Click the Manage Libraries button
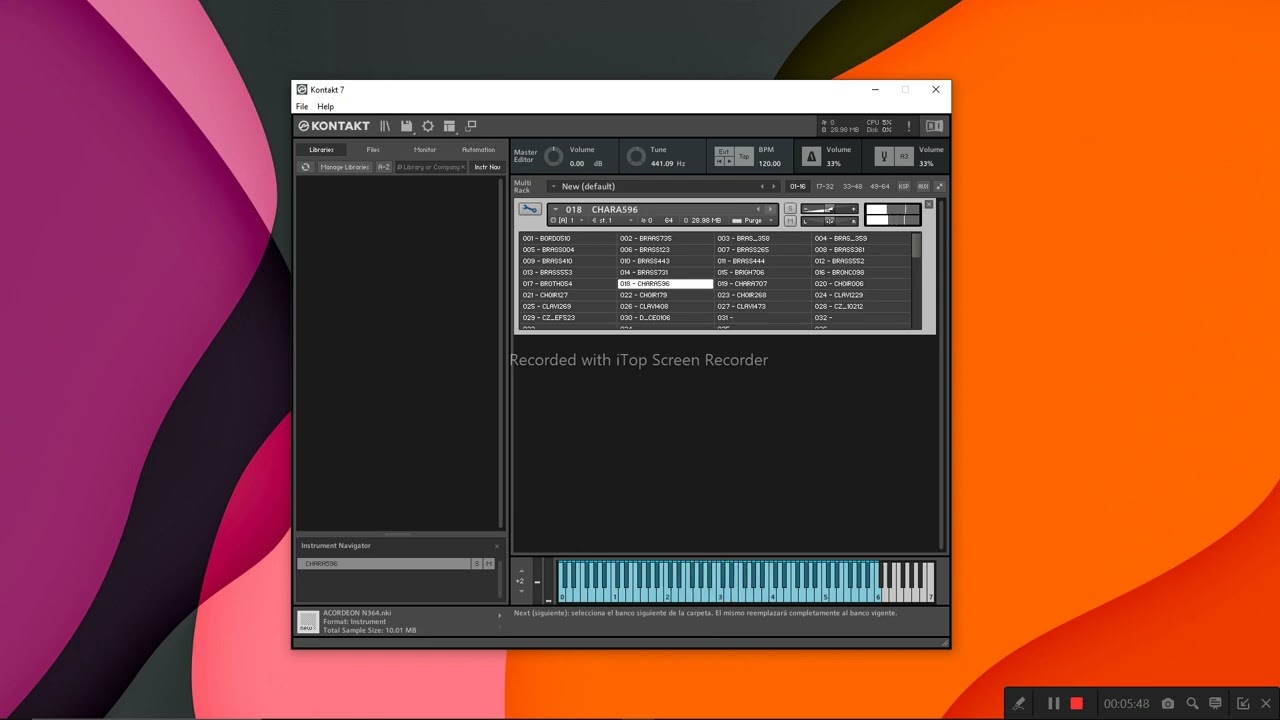This screenshot has height=720, width=1280. (x=345, y=167)
